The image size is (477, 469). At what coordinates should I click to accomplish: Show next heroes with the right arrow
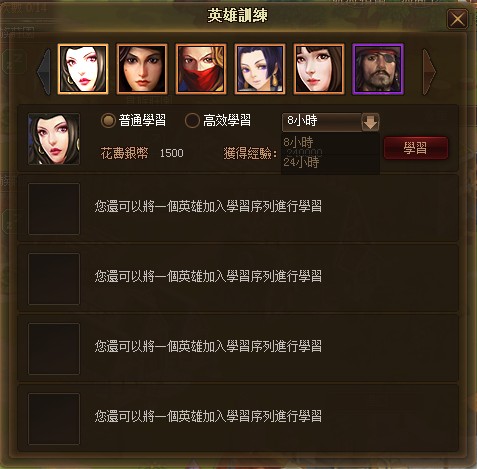[429, 71]
